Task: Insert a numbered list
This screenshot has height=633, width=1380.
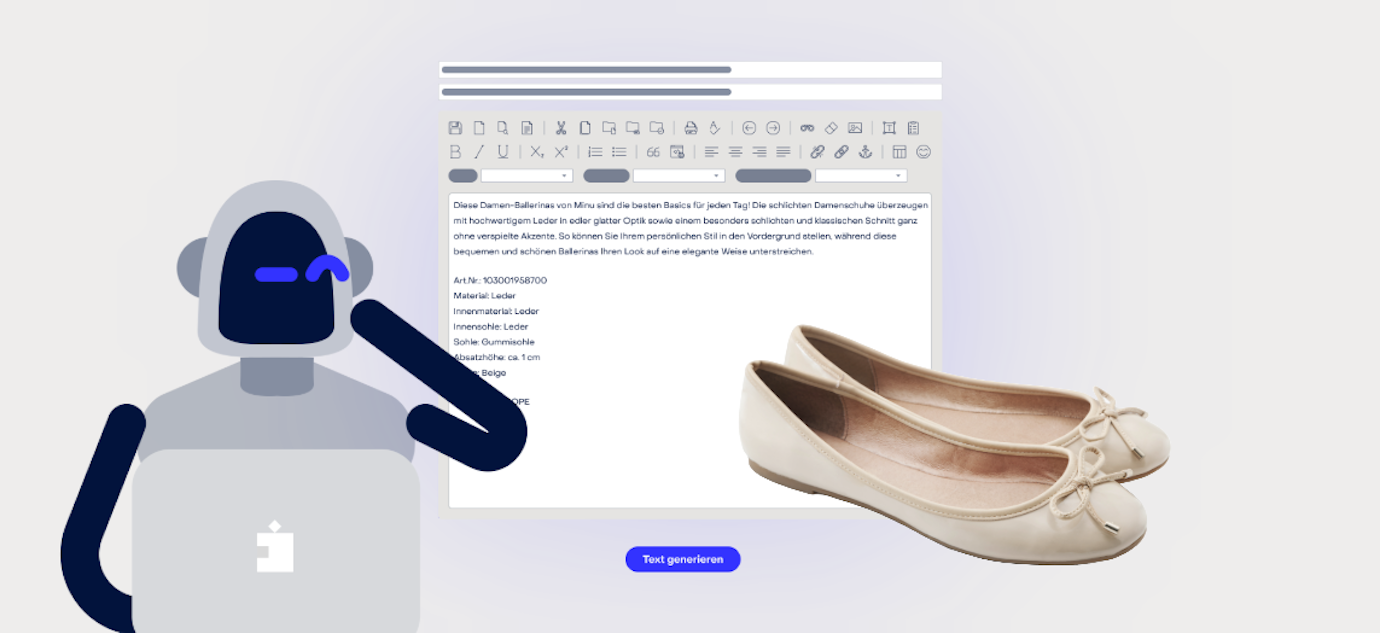Action: [595, 152]
